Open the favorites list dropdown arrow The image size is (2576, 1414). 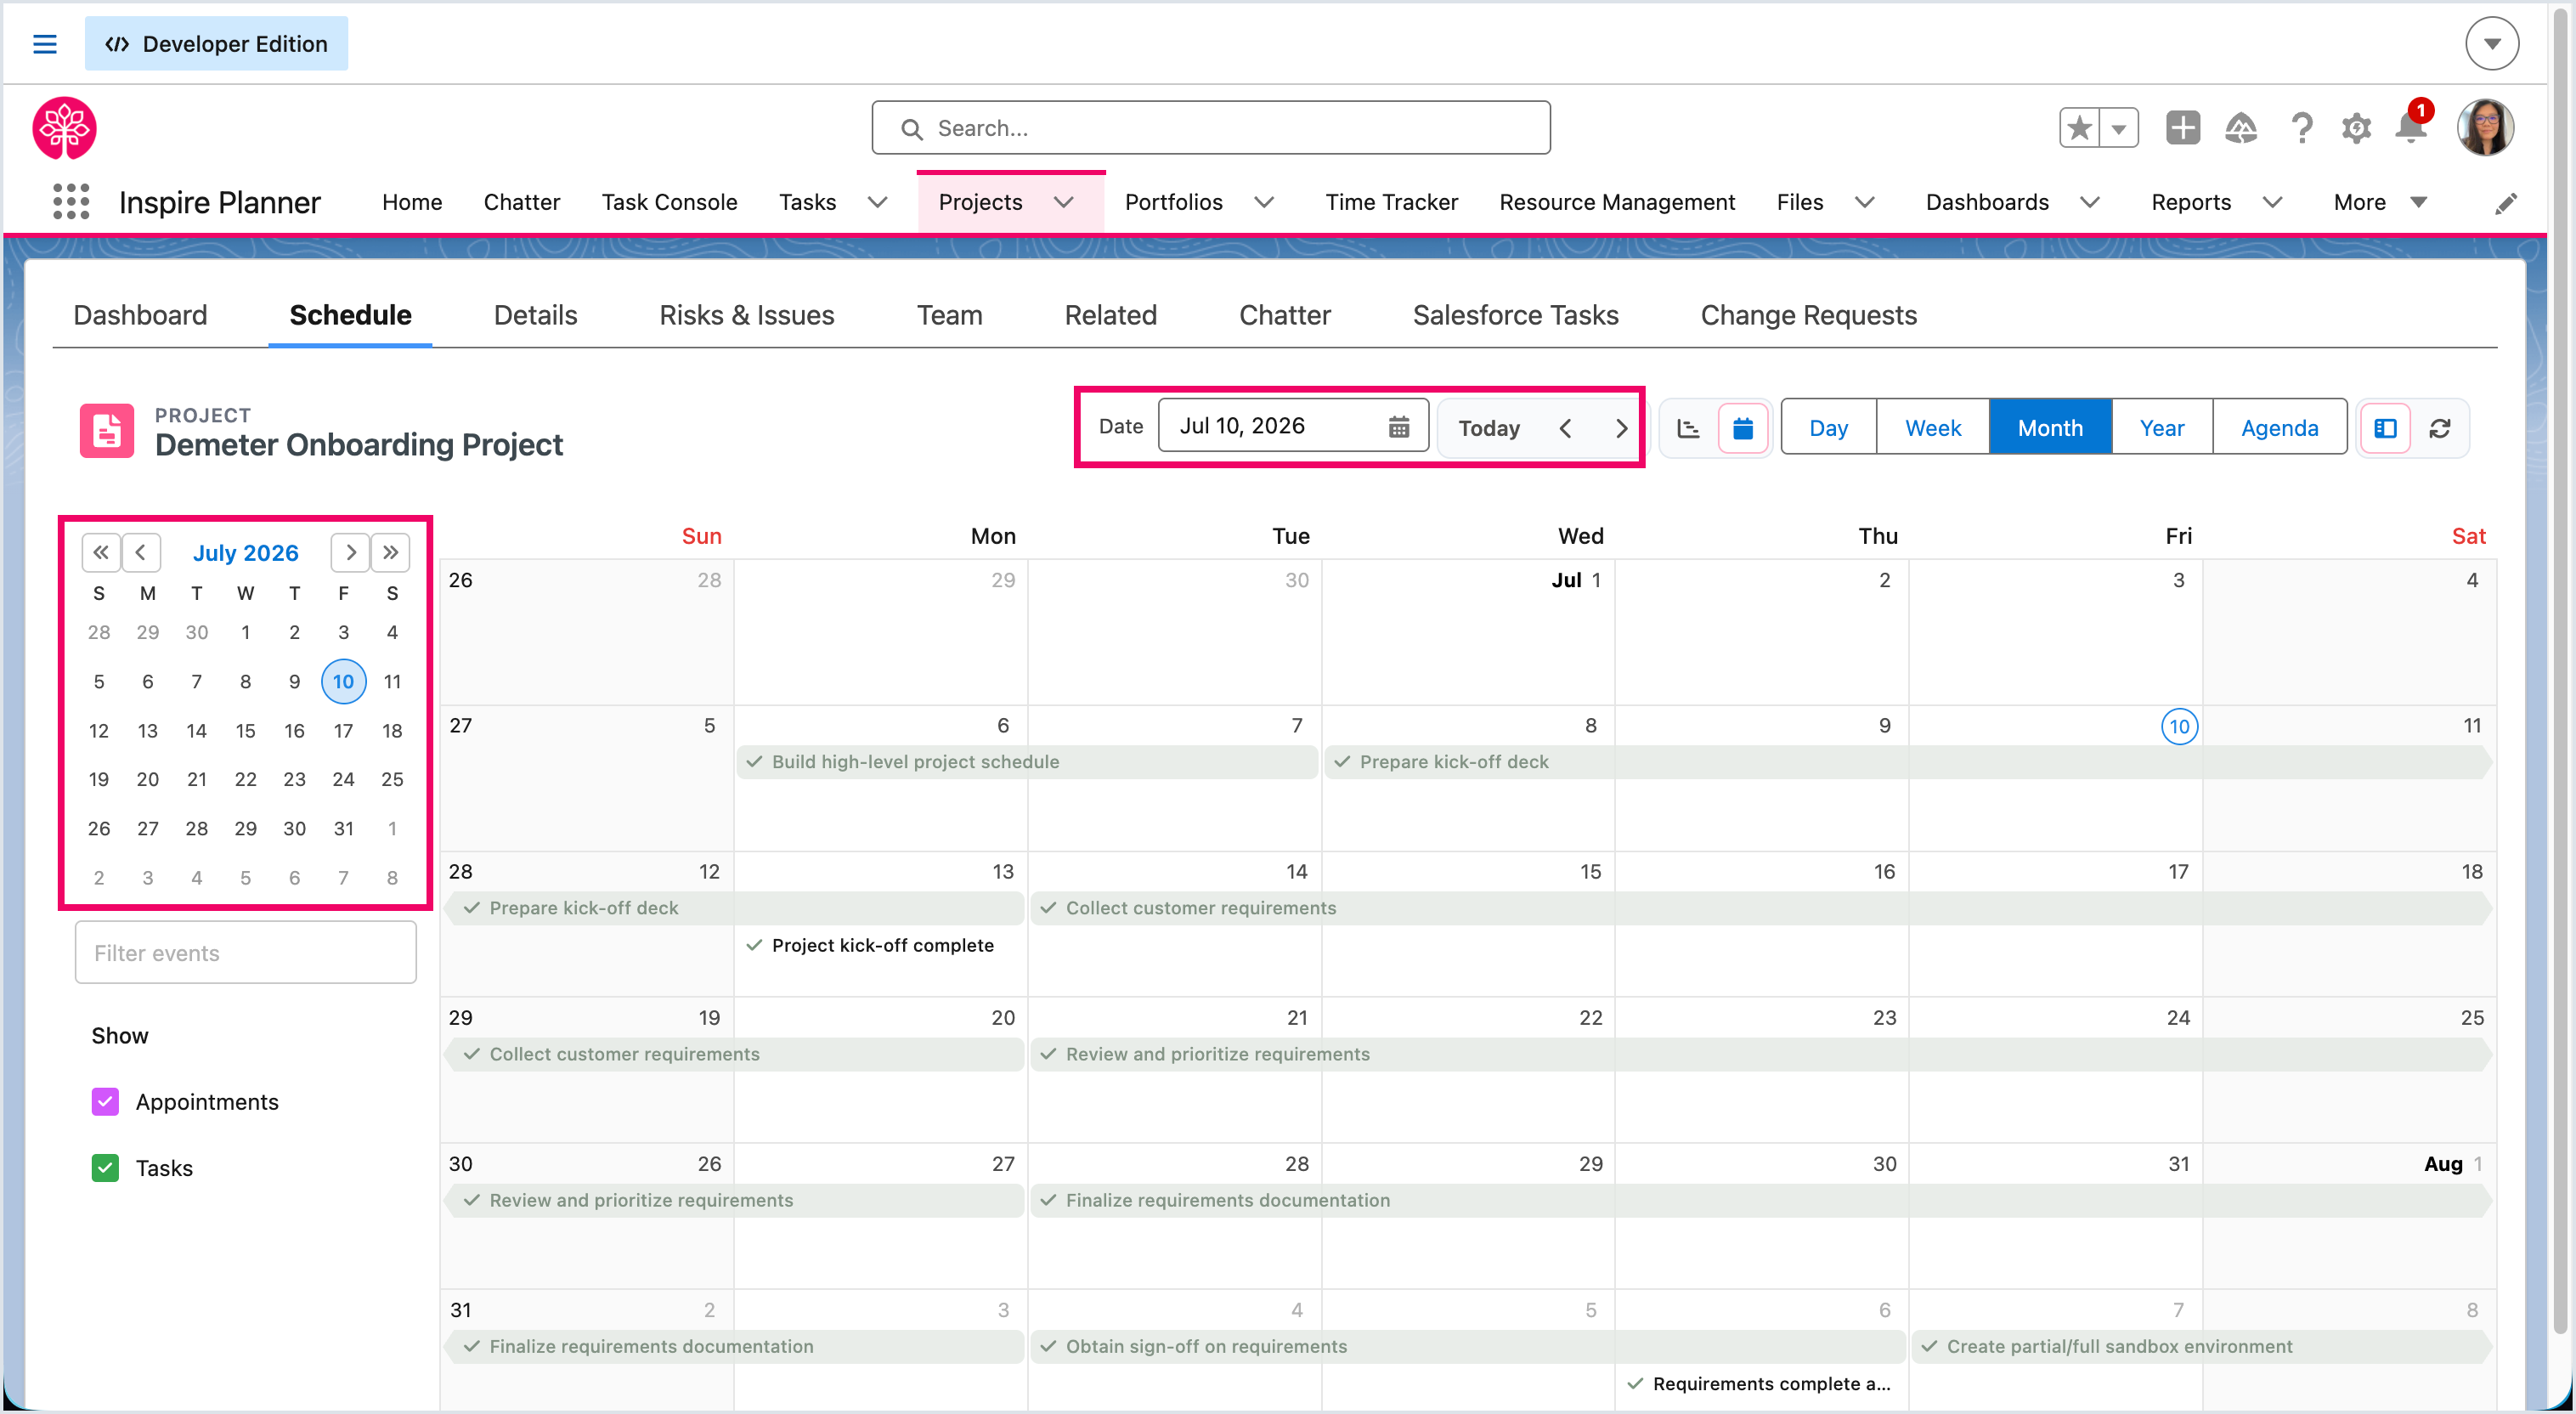tap(2118, 128)
